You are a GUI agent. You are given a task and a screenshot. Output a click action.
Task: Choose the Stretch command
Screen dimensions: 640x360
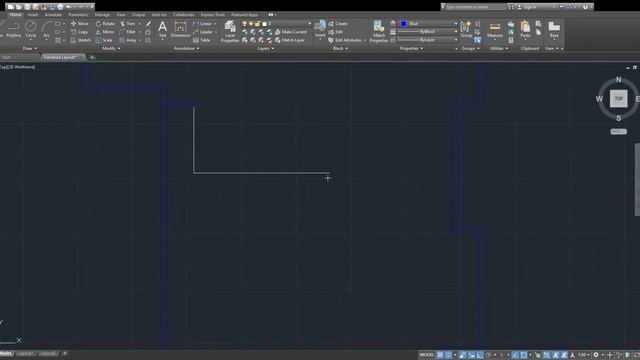click(81, 40)
